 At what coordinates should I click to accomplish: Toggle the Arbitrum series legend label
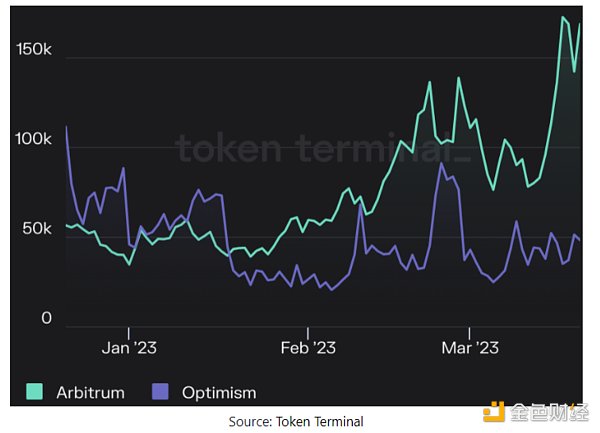90,392
